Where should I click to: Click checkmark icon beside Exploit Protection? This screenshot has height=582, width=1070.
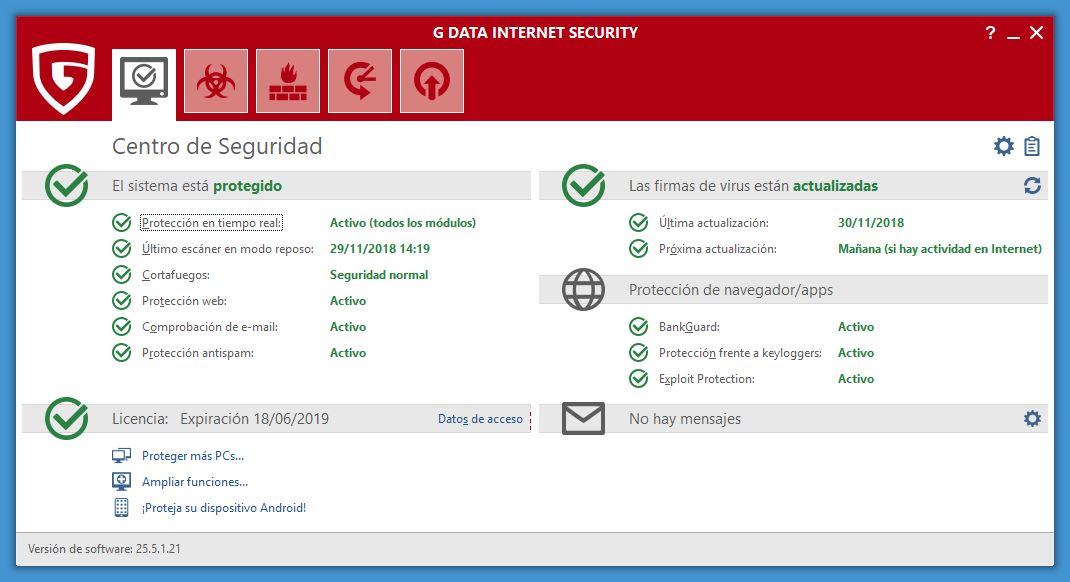(638, 379)
